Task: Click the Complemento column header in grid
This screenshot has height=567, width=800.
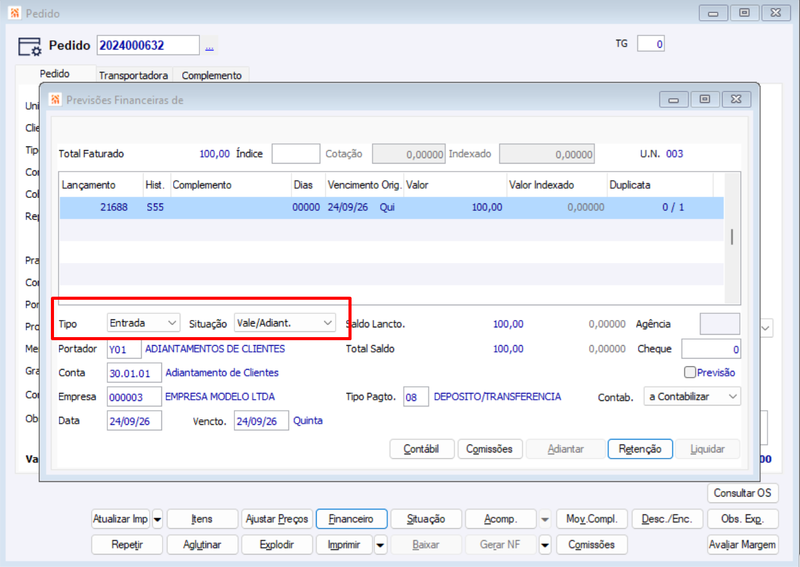Action: 230,185
